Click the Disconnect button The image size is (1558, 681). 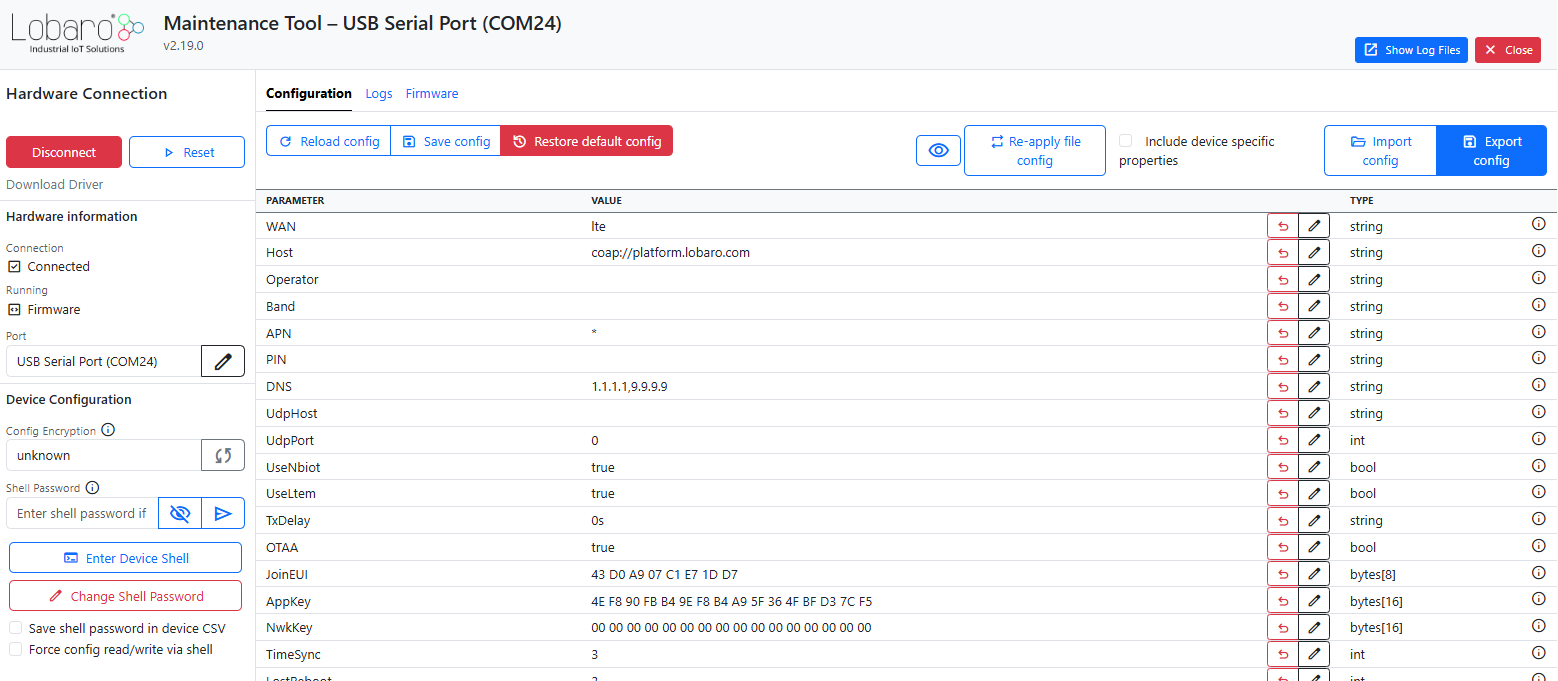(x=64, y=152)
